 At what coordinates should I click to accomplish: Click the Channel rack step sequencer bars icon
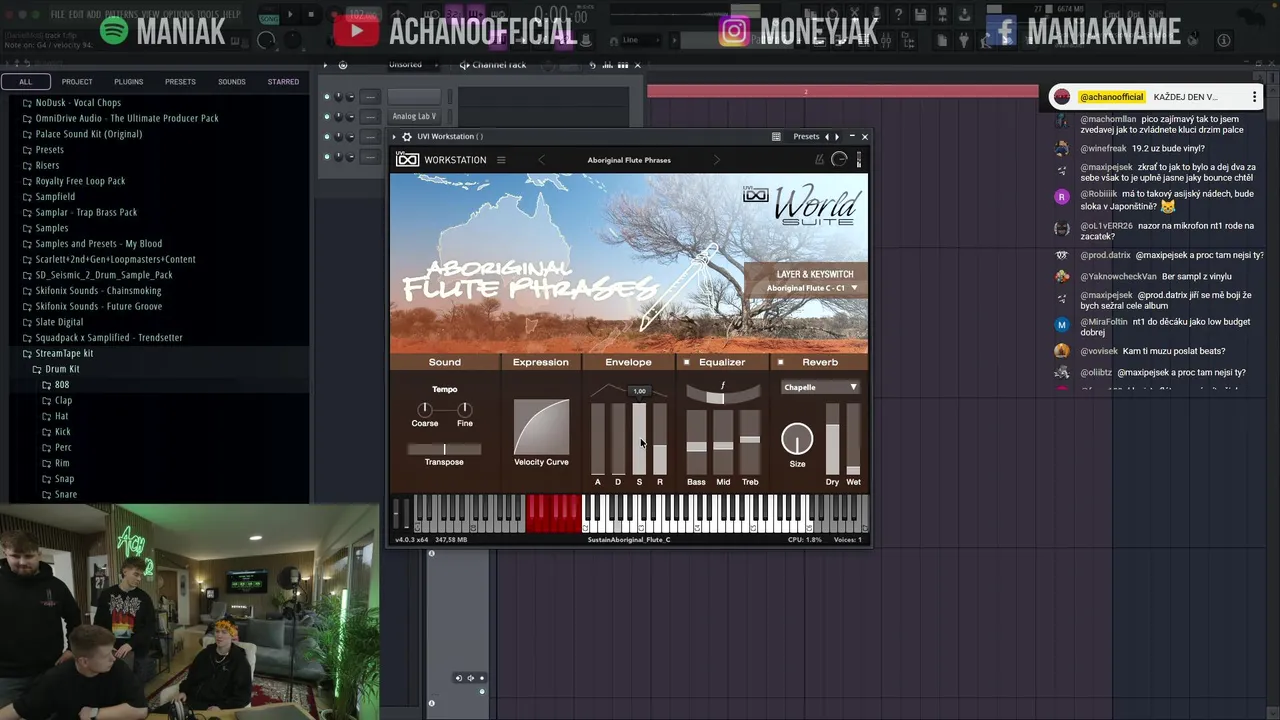(x=622, y=65)
